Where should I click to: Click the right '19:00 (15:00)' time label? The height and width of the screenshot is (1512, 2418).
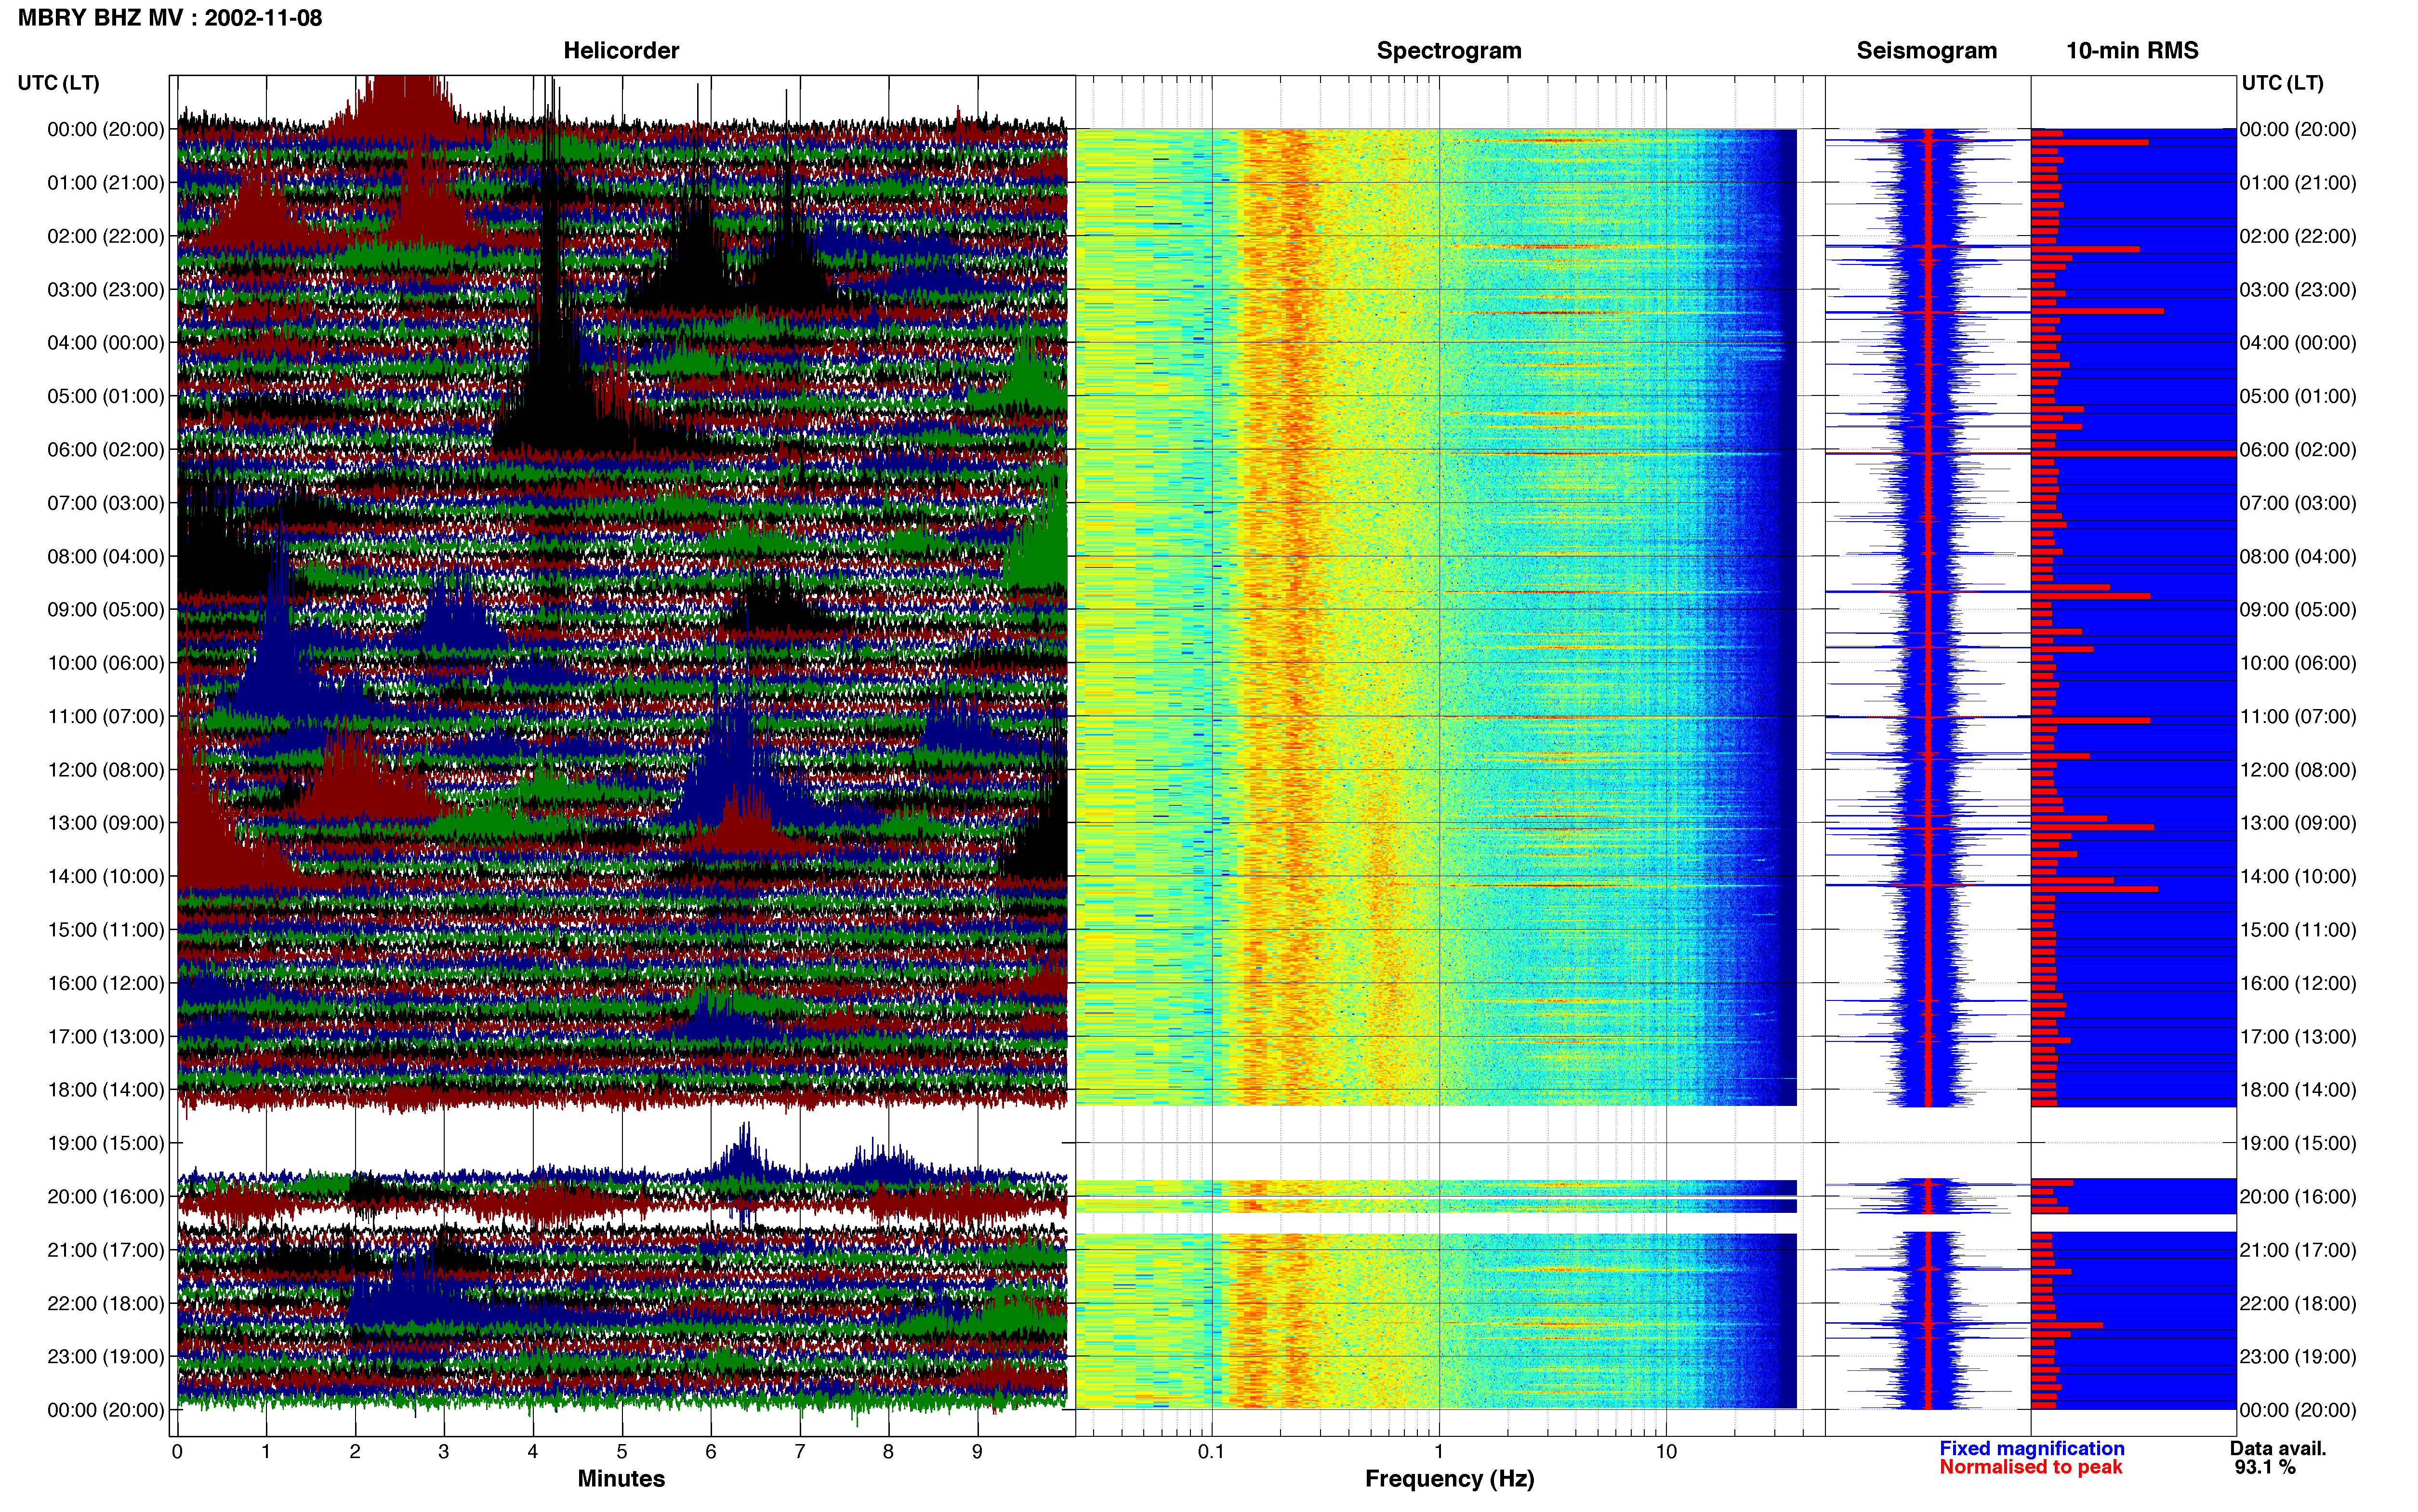tap(2298, 1143)
